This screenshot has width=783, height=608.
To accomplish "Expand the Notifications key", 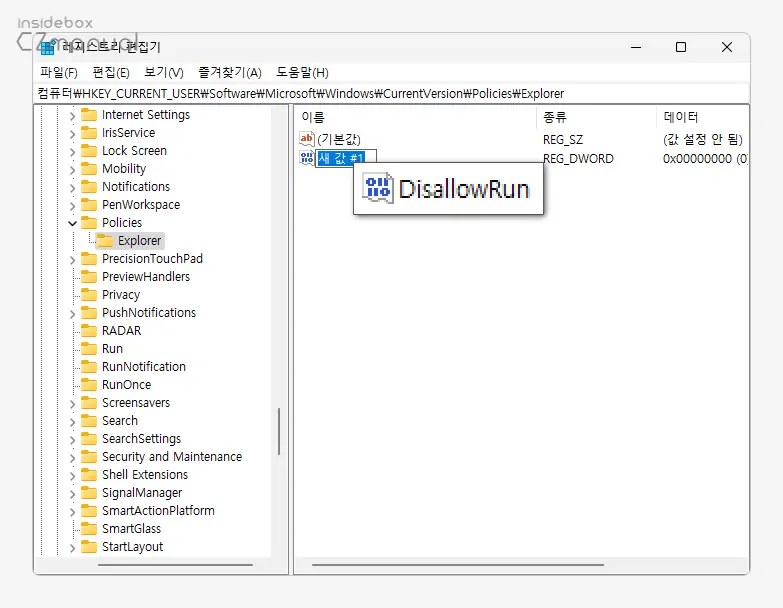I will pyautogui.click(x=72, y=187).
